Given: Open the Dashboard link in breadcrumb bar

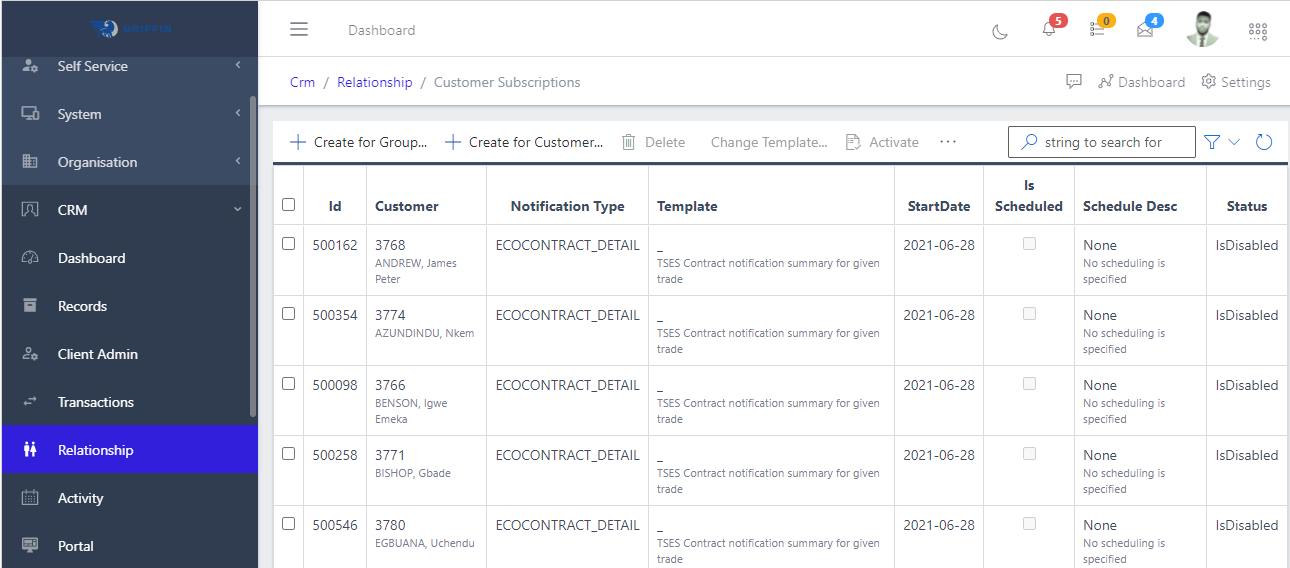Looking at the screenshot, I should coord(1141,82).
